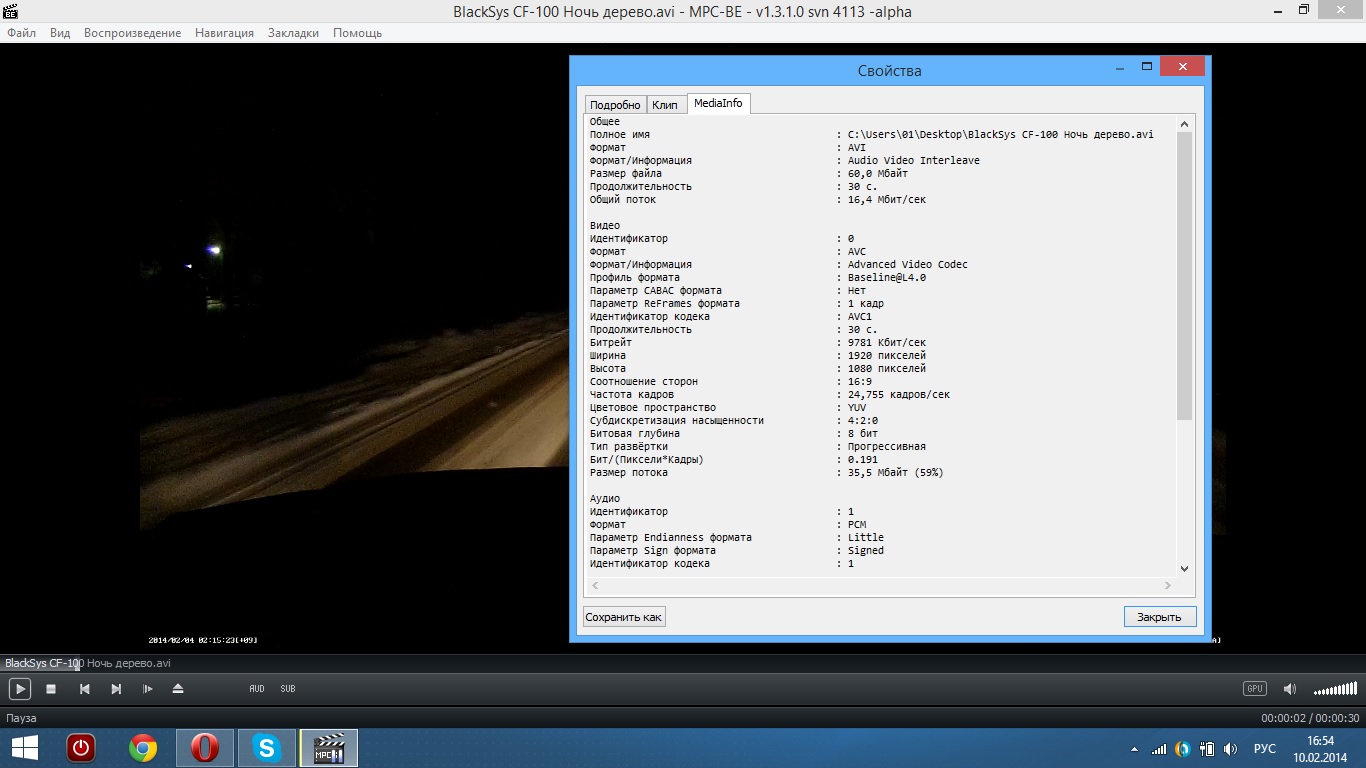Switch to the Подробно tab
Screen dimensions: 1366x768
click(615, 105)
